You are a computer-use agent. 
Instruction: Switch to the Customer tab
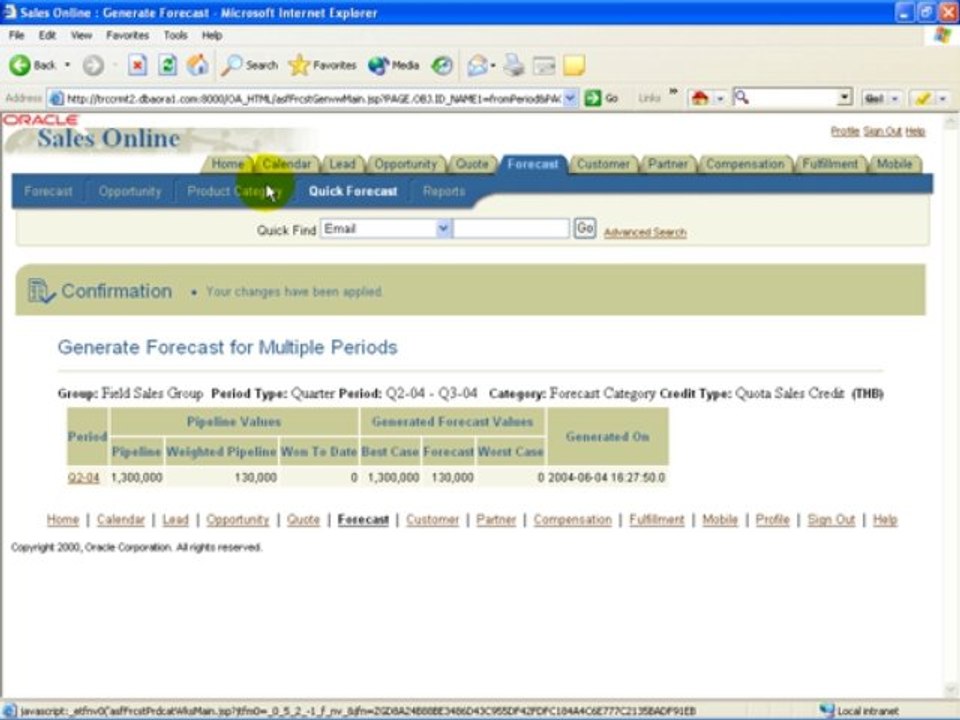(x=603, y=164)
